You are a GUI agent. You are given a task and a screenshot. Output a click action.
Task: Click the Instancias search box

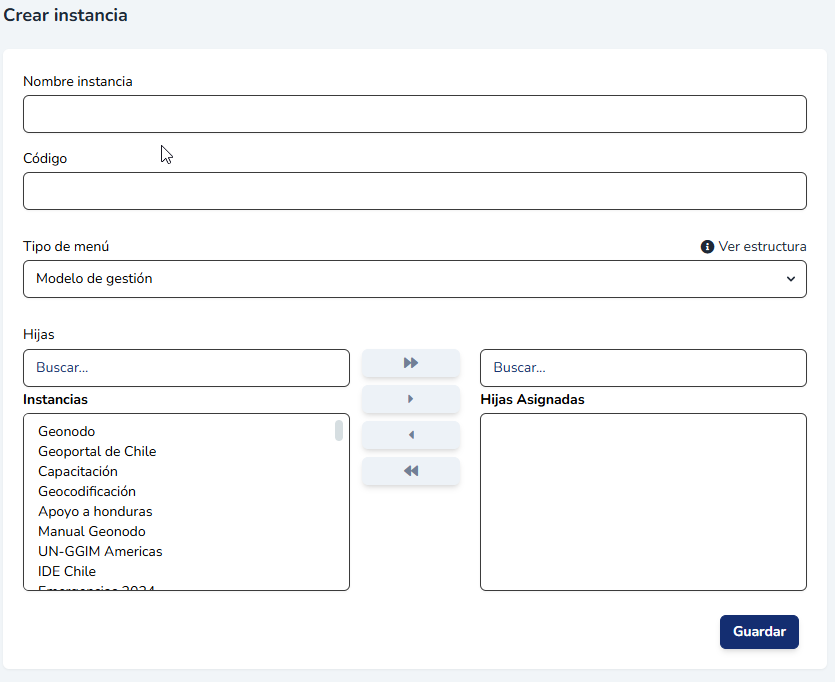click(186, 368)
